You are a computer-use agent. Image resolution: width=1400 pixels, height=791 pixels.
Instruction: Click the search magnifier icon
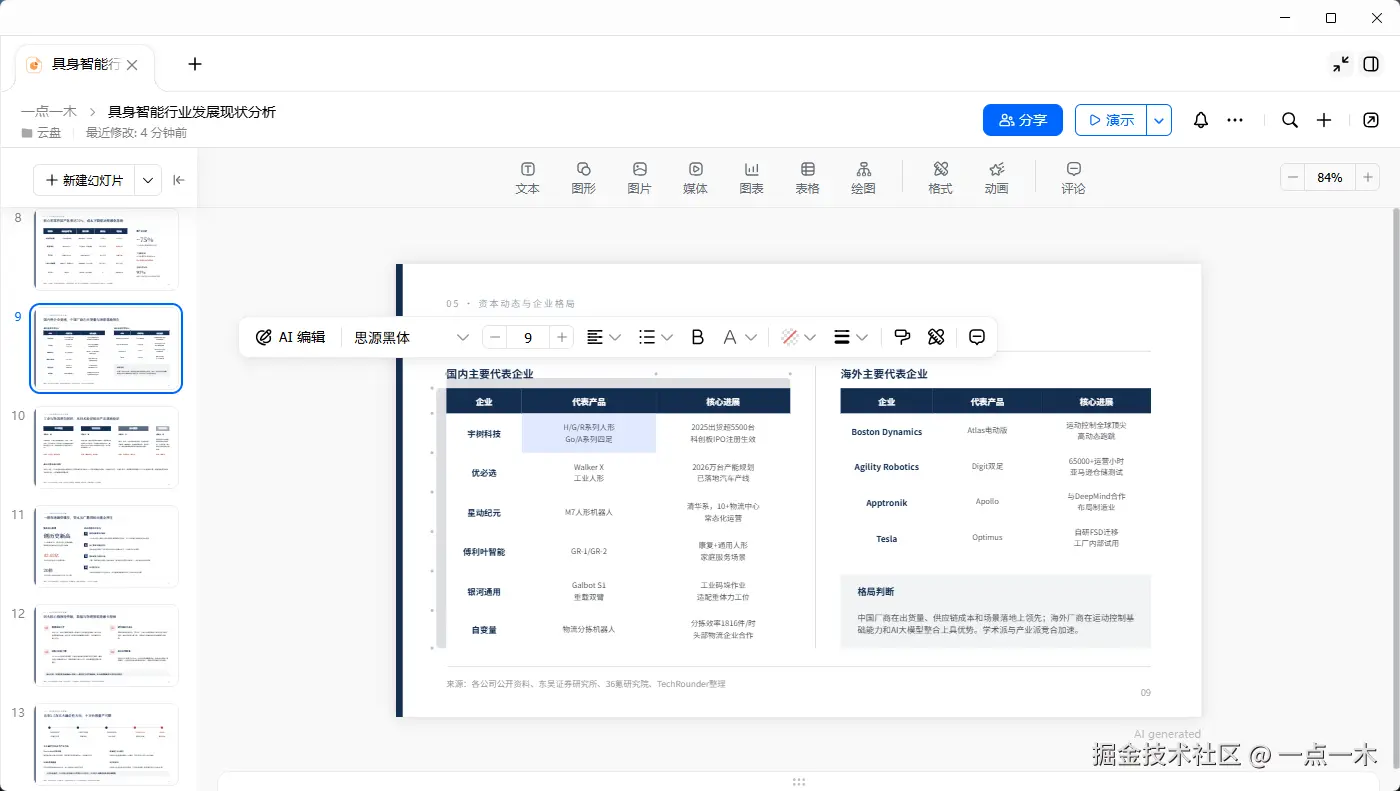point(1290,120)
